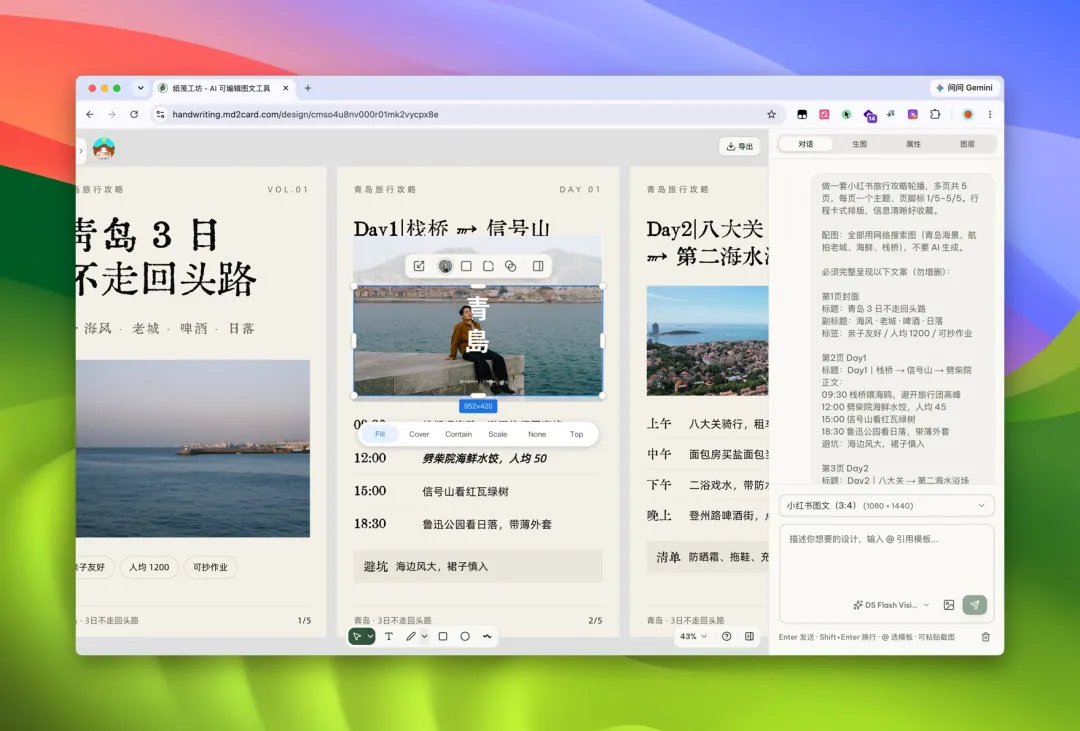
Task: Click the green send message button
Action: pos(975,605)
